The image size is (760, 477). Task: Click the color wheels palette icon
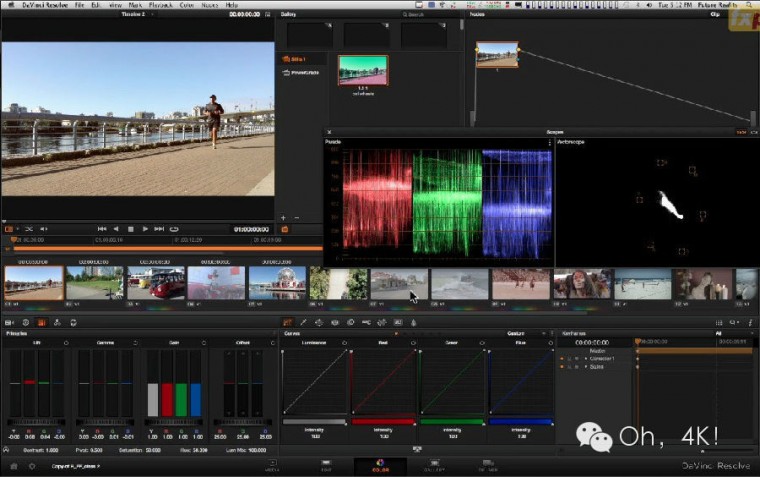[41, 322]
